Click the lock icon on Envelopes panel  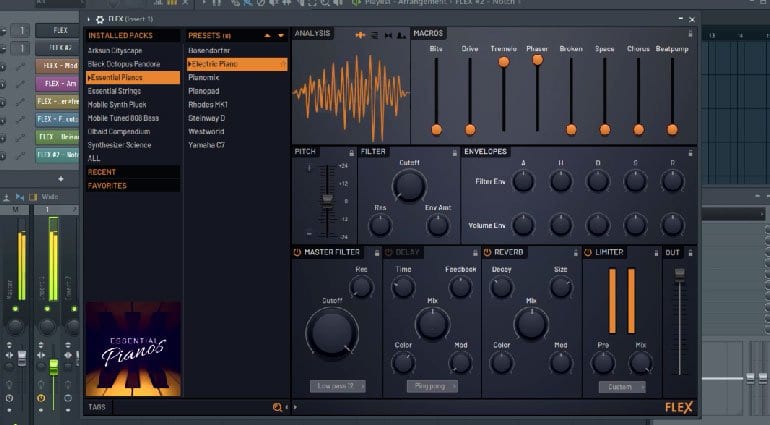pos(689,152)
